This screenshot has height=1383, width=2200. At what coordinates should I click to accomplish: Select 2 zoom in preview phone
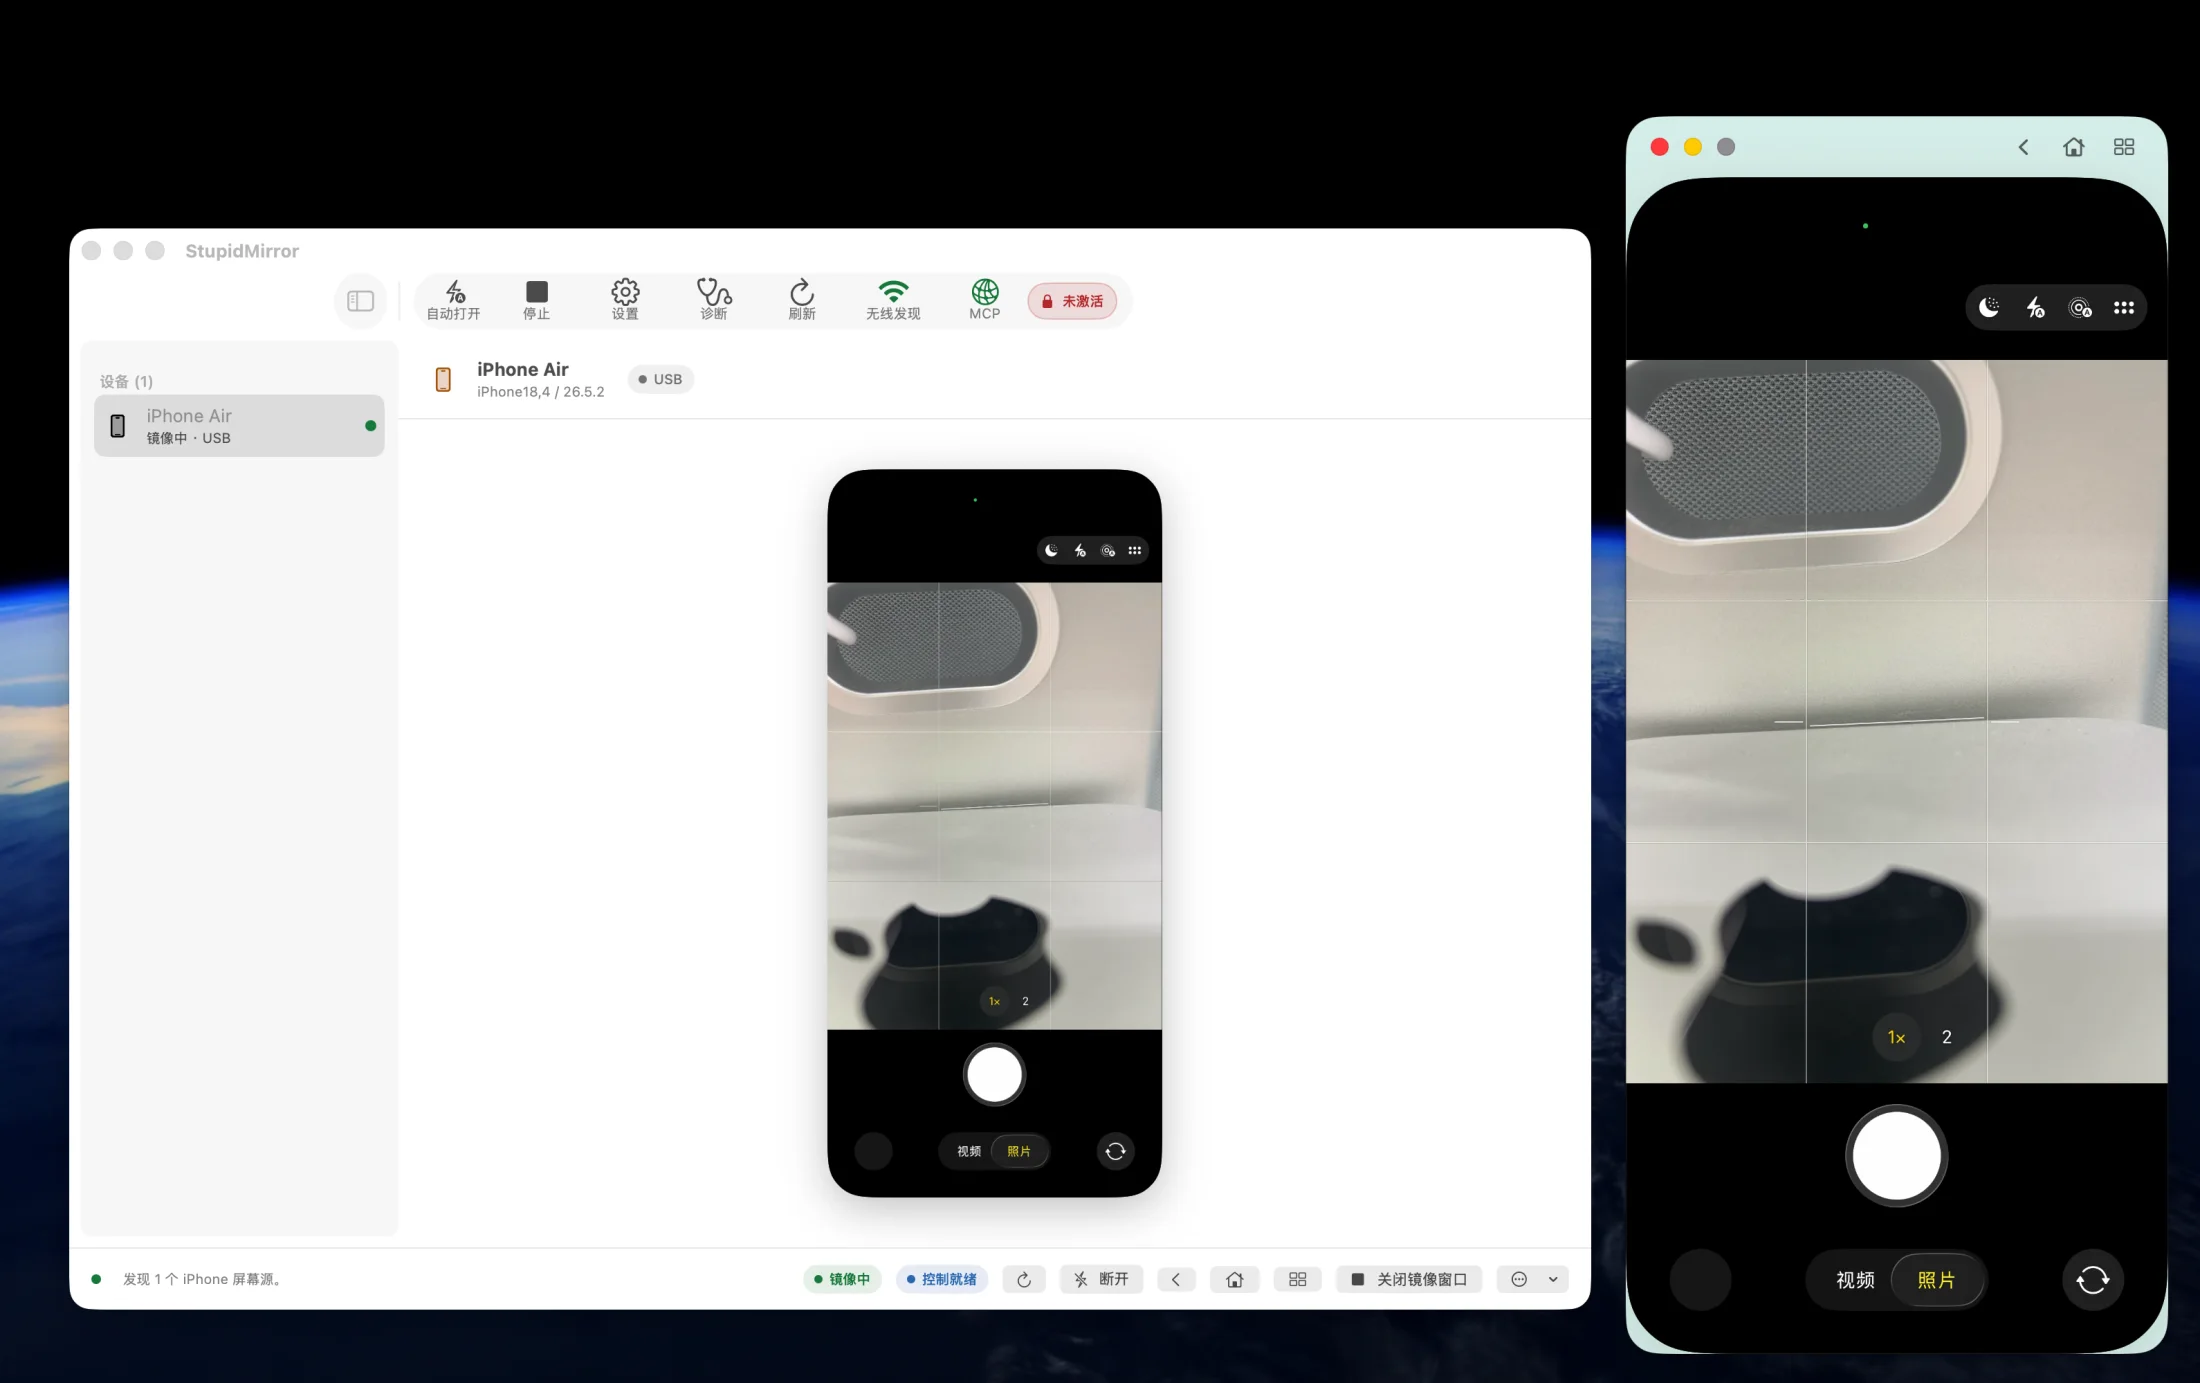[1025, 1001]
